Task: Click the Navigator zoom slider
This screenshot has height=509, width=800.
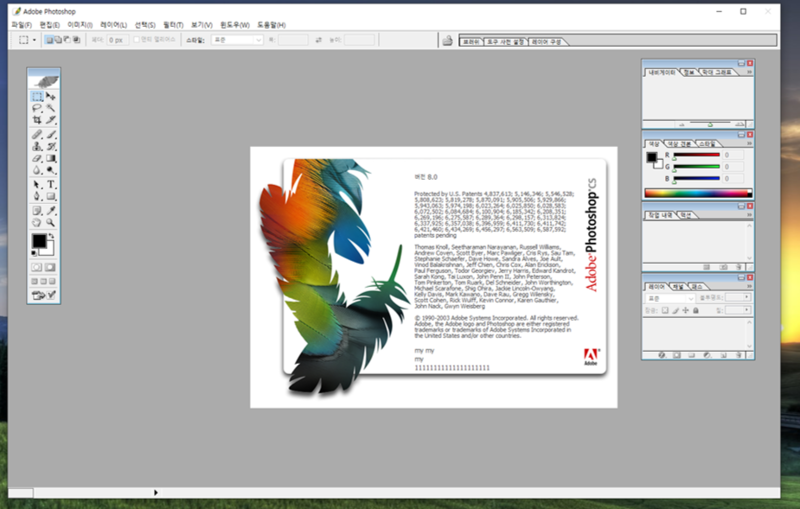Action: 710,124
